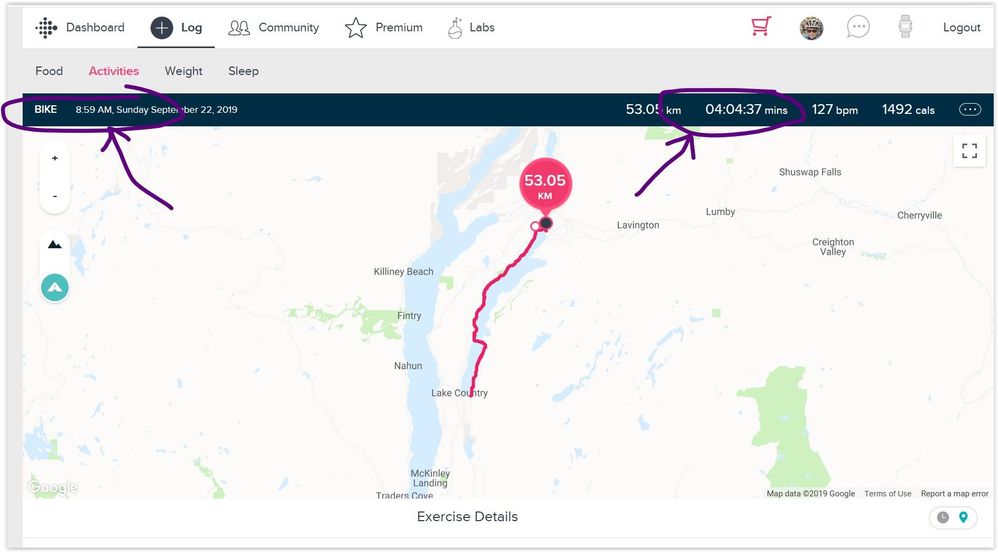Open the messages chat bubble
The image size is (998, 552).
pos(858,27)
